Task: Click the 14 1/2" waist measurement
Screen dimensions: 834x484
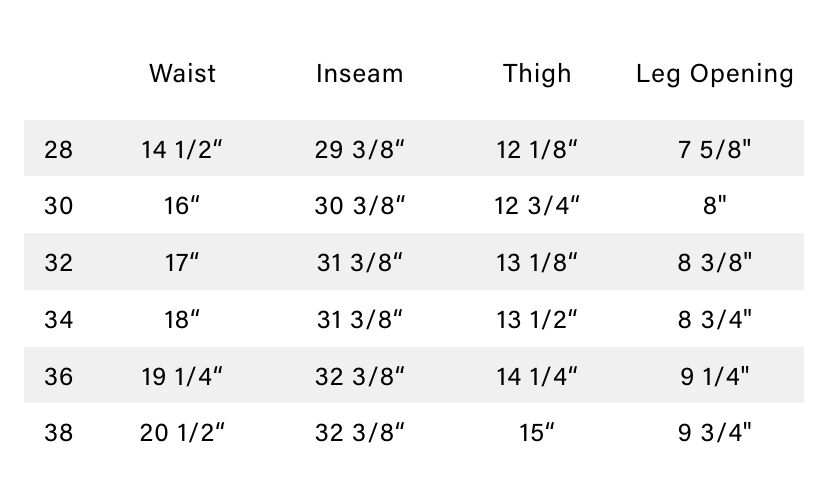Action: (x=182, y=150)
